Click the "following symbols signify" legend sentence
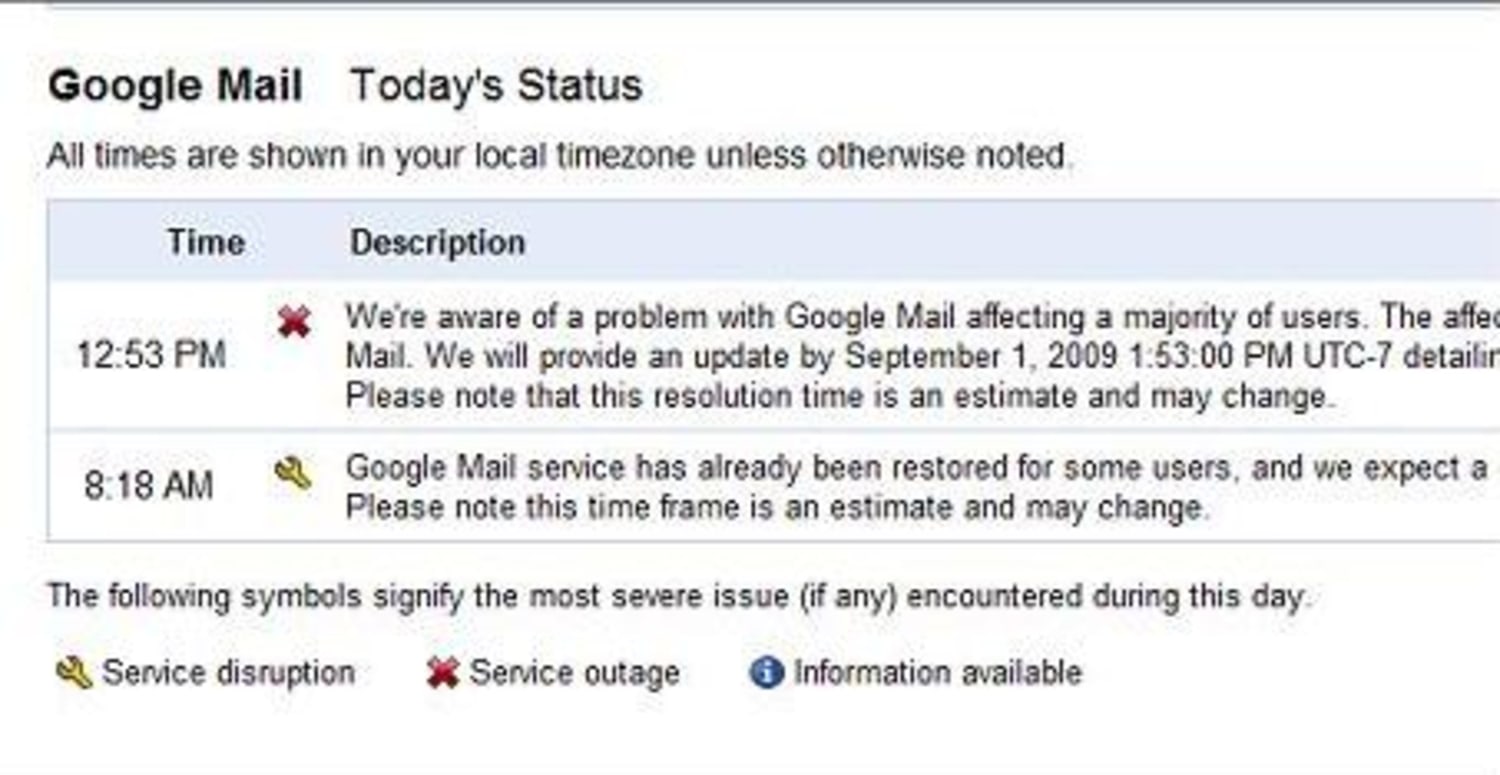The image size is (1500, 775). [x=677, y=597]
